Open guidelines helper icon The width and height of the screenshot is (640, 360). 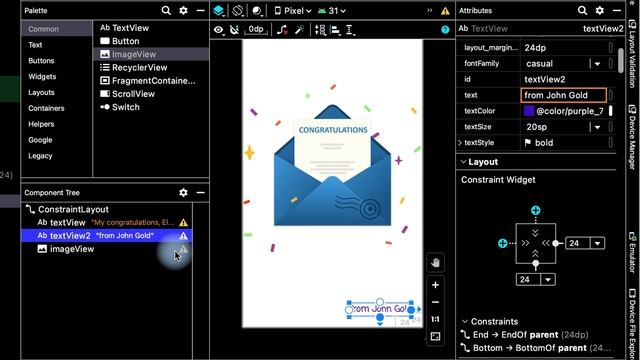(350, 30)
